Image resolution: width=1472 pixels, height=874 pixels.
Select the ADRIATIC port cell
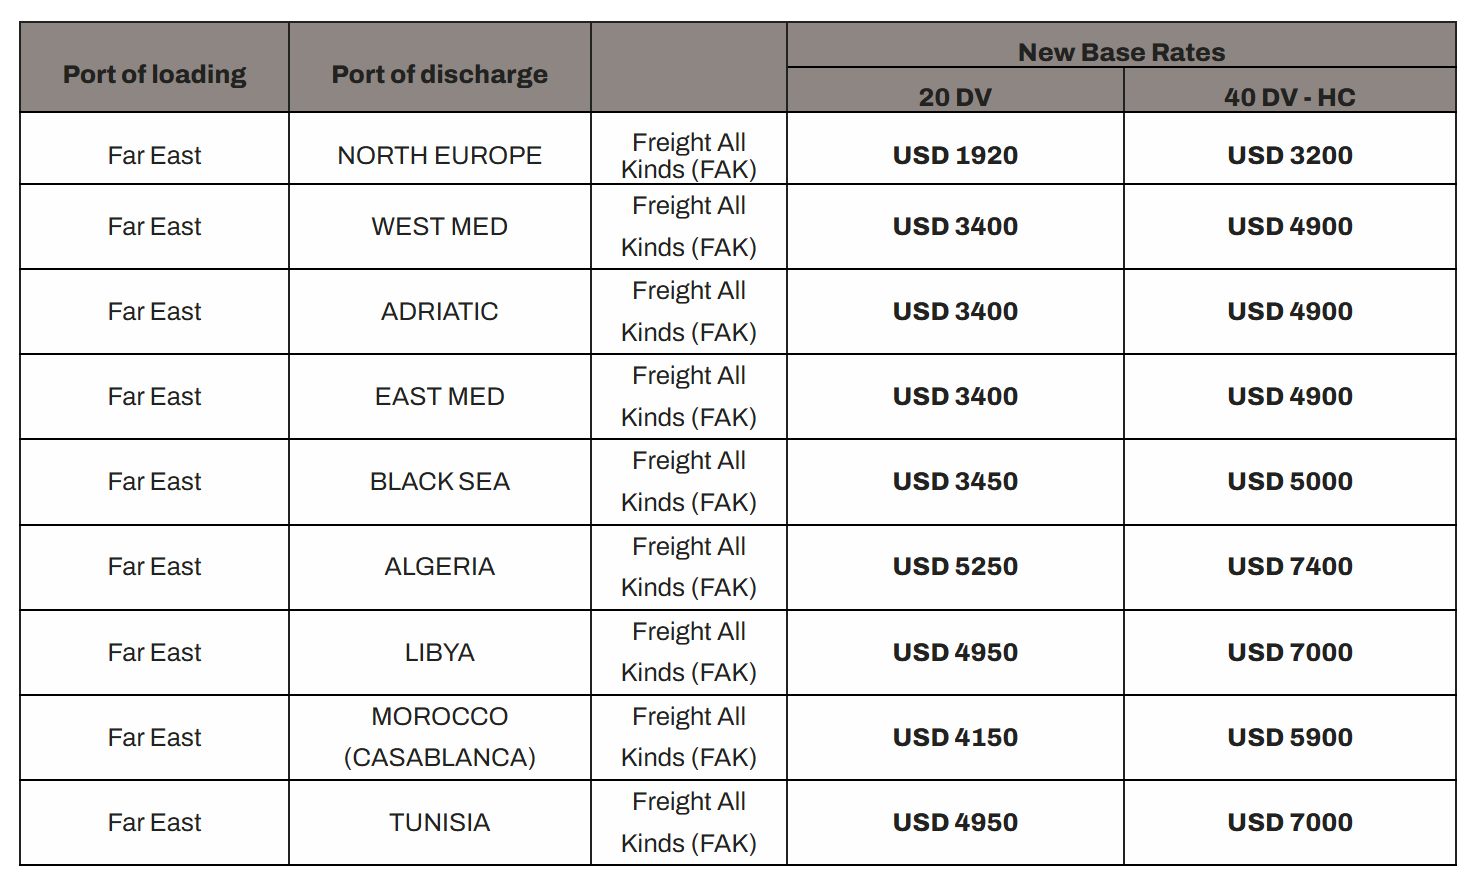click(439, 312)
